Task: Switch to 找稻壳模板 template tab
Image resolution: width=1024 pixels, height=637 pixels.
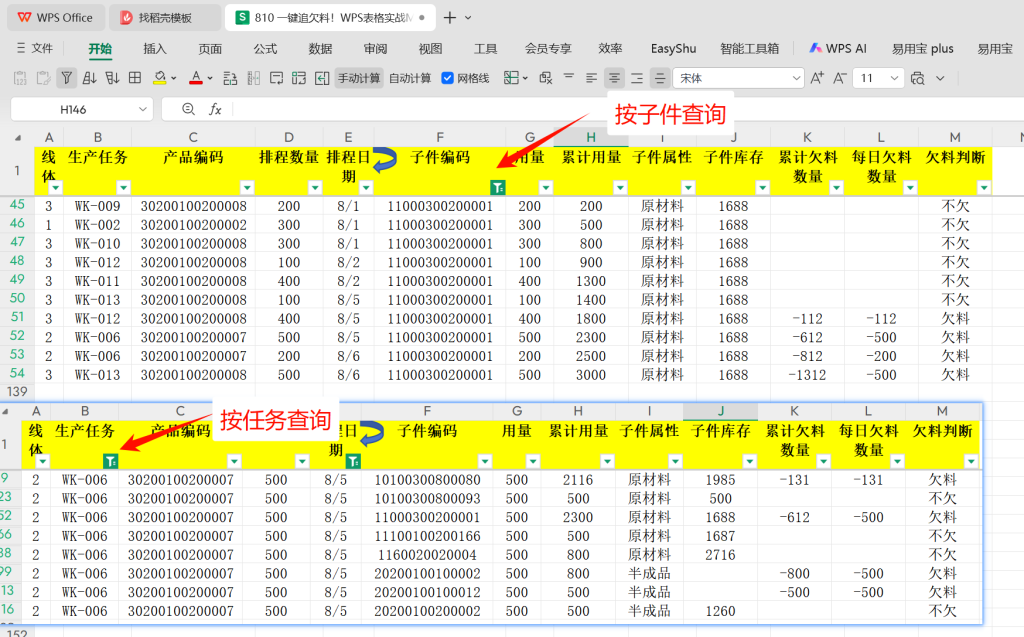Action: (164, 18)
